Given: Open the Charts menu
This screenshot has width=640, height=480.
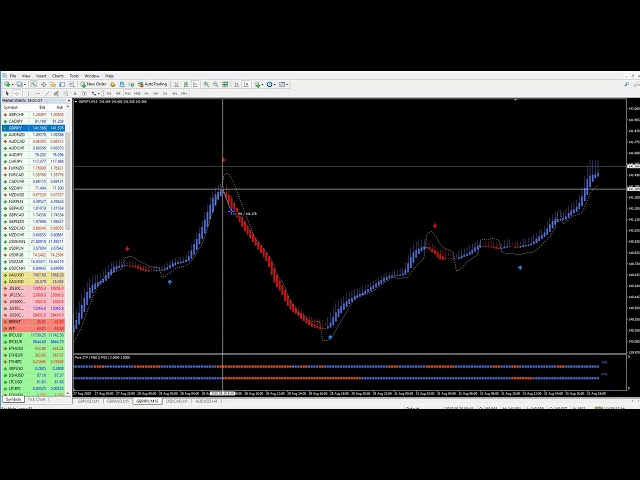Looking at the screenshot, I should point(58,76).
